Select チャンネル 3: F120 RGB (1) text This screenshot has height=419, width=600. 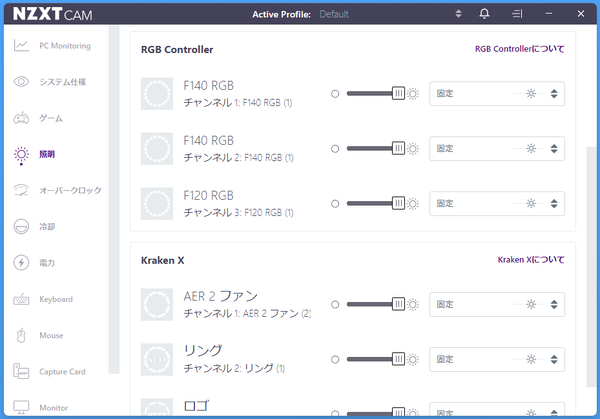pos(238,213)
